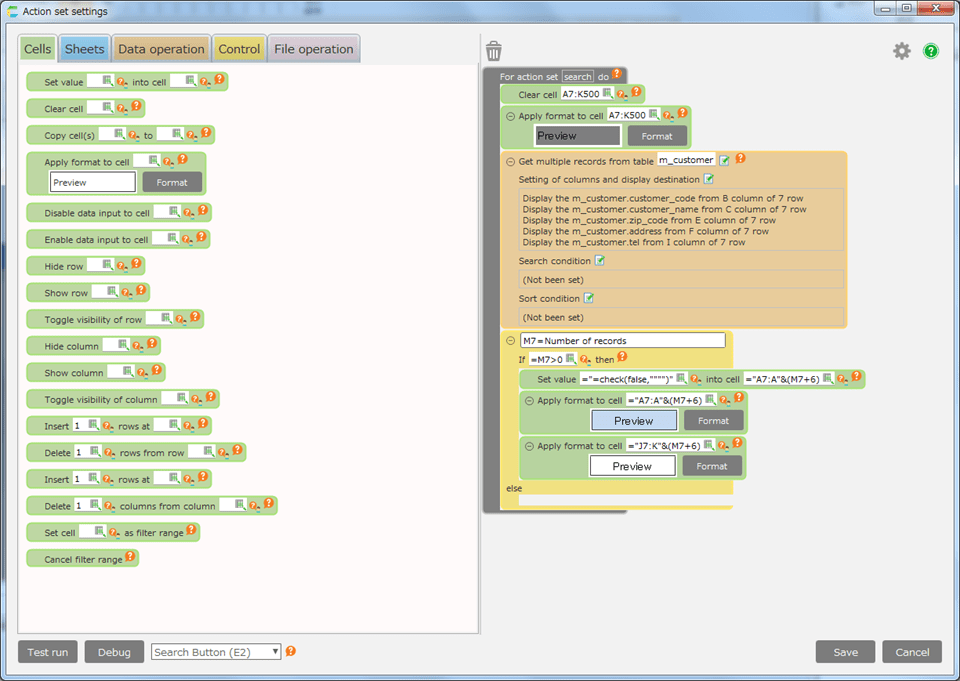Click the trash can delete icon
This screenshot has height=681, width=960.
tap(494, 51)
